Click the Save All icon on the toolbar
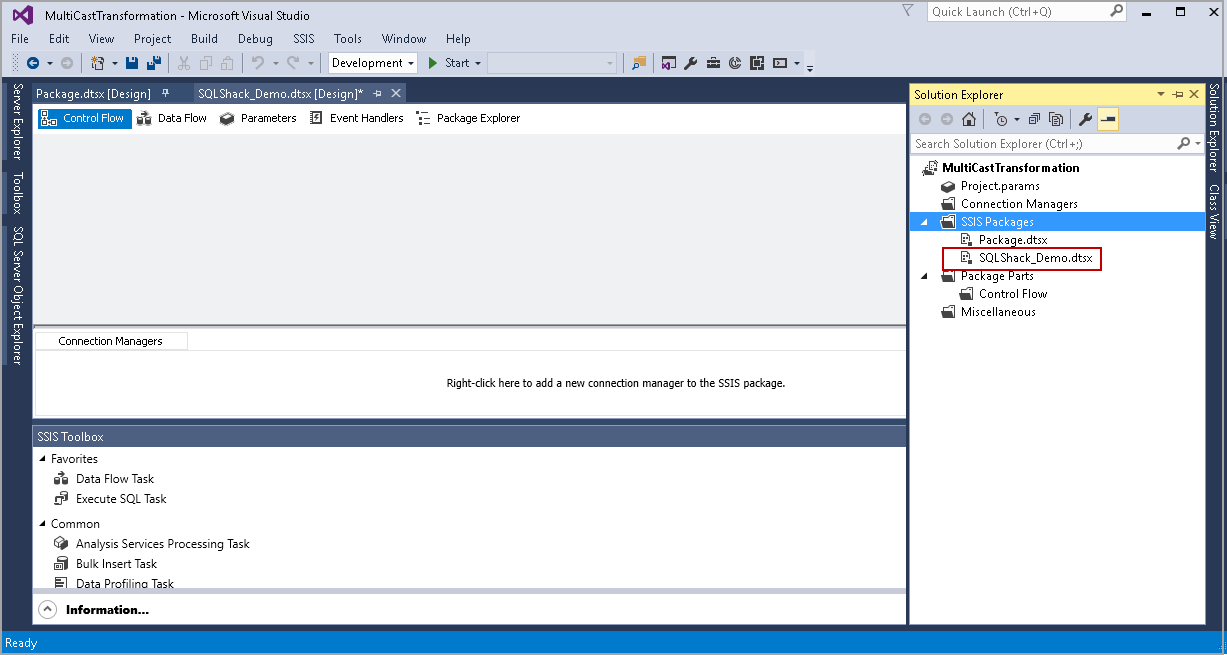 click(x=153, y=62)
